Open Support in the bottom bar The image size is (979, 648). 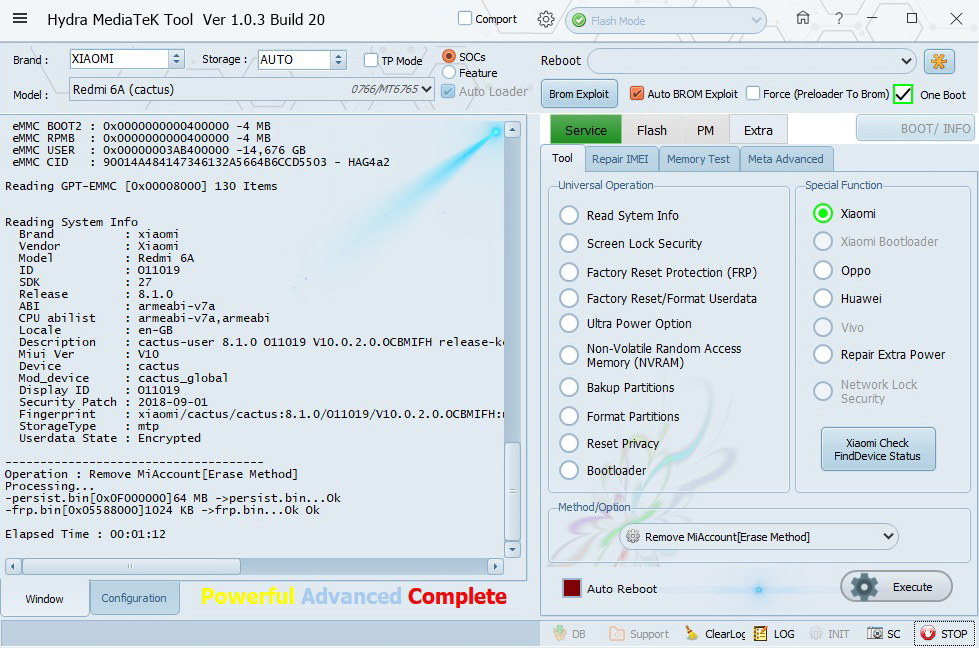point(639,634)
